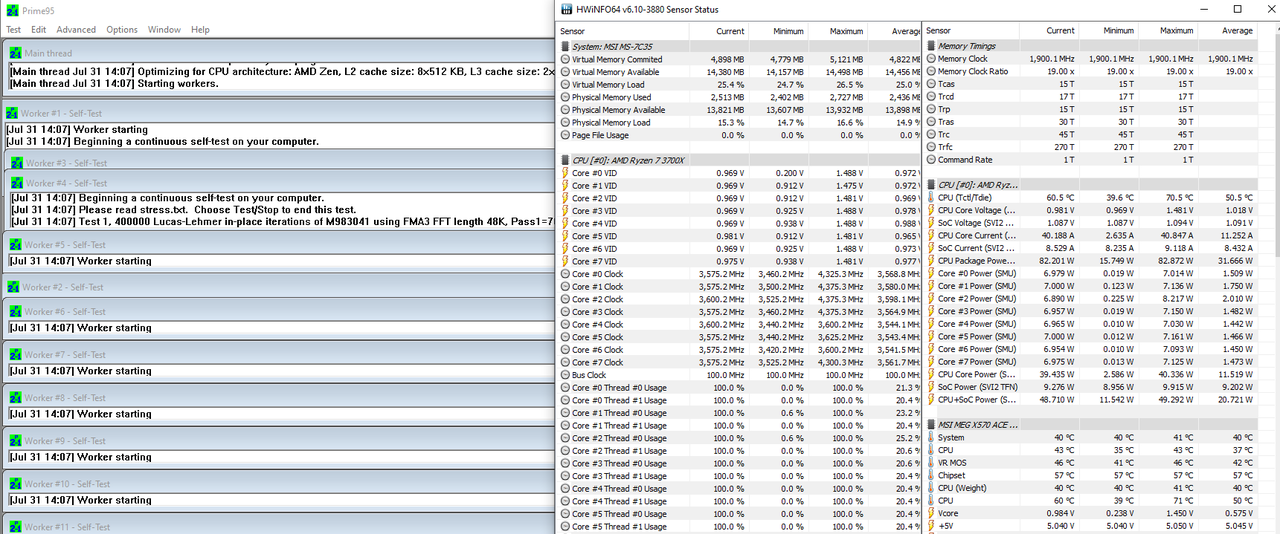Open the Advanced menu in Prime95
The height and width of the screenshot is (534, 1280).
(x=76, y=30)
